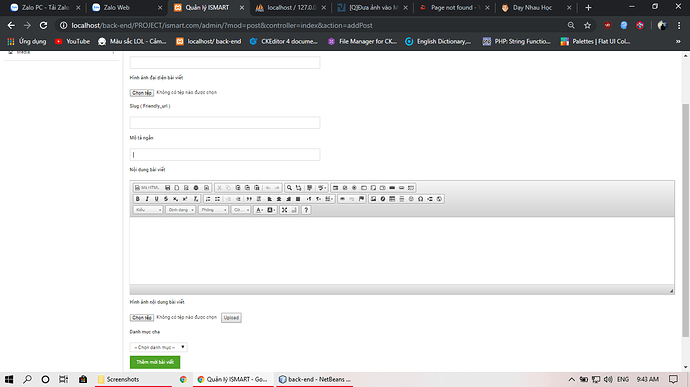Open the About CKEditor question mark icon
Screen dimensions: 690x387
[306, 210]
